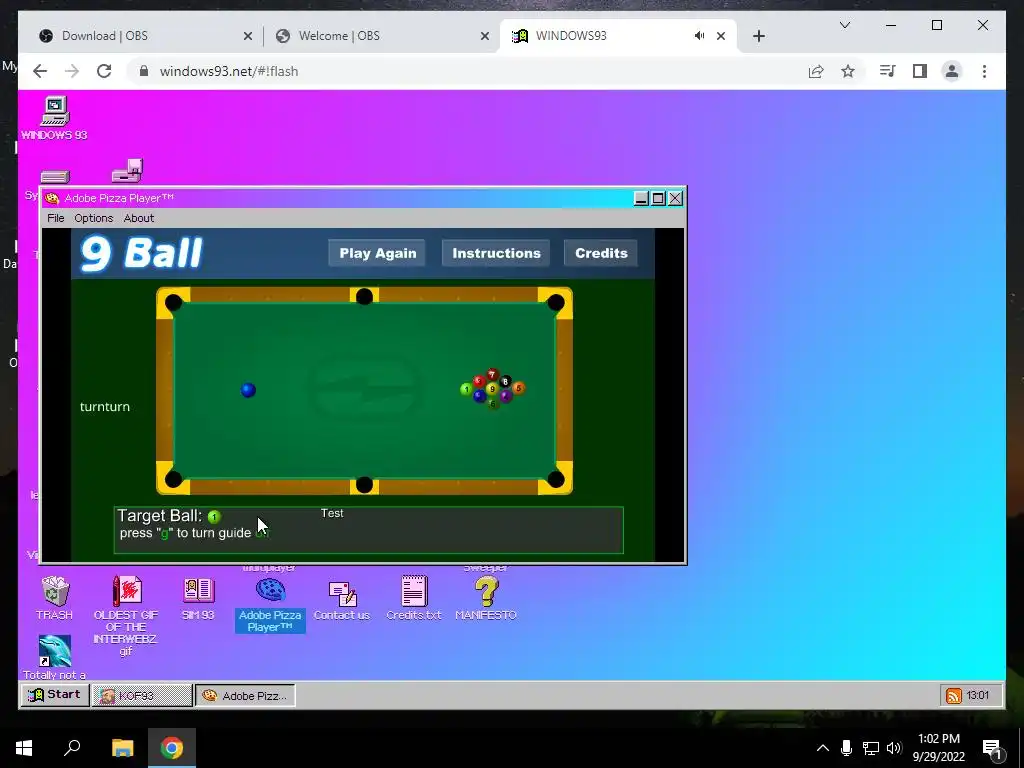Open Windows search magnifier icon
Screen dimensions: 1024x768
72,747
